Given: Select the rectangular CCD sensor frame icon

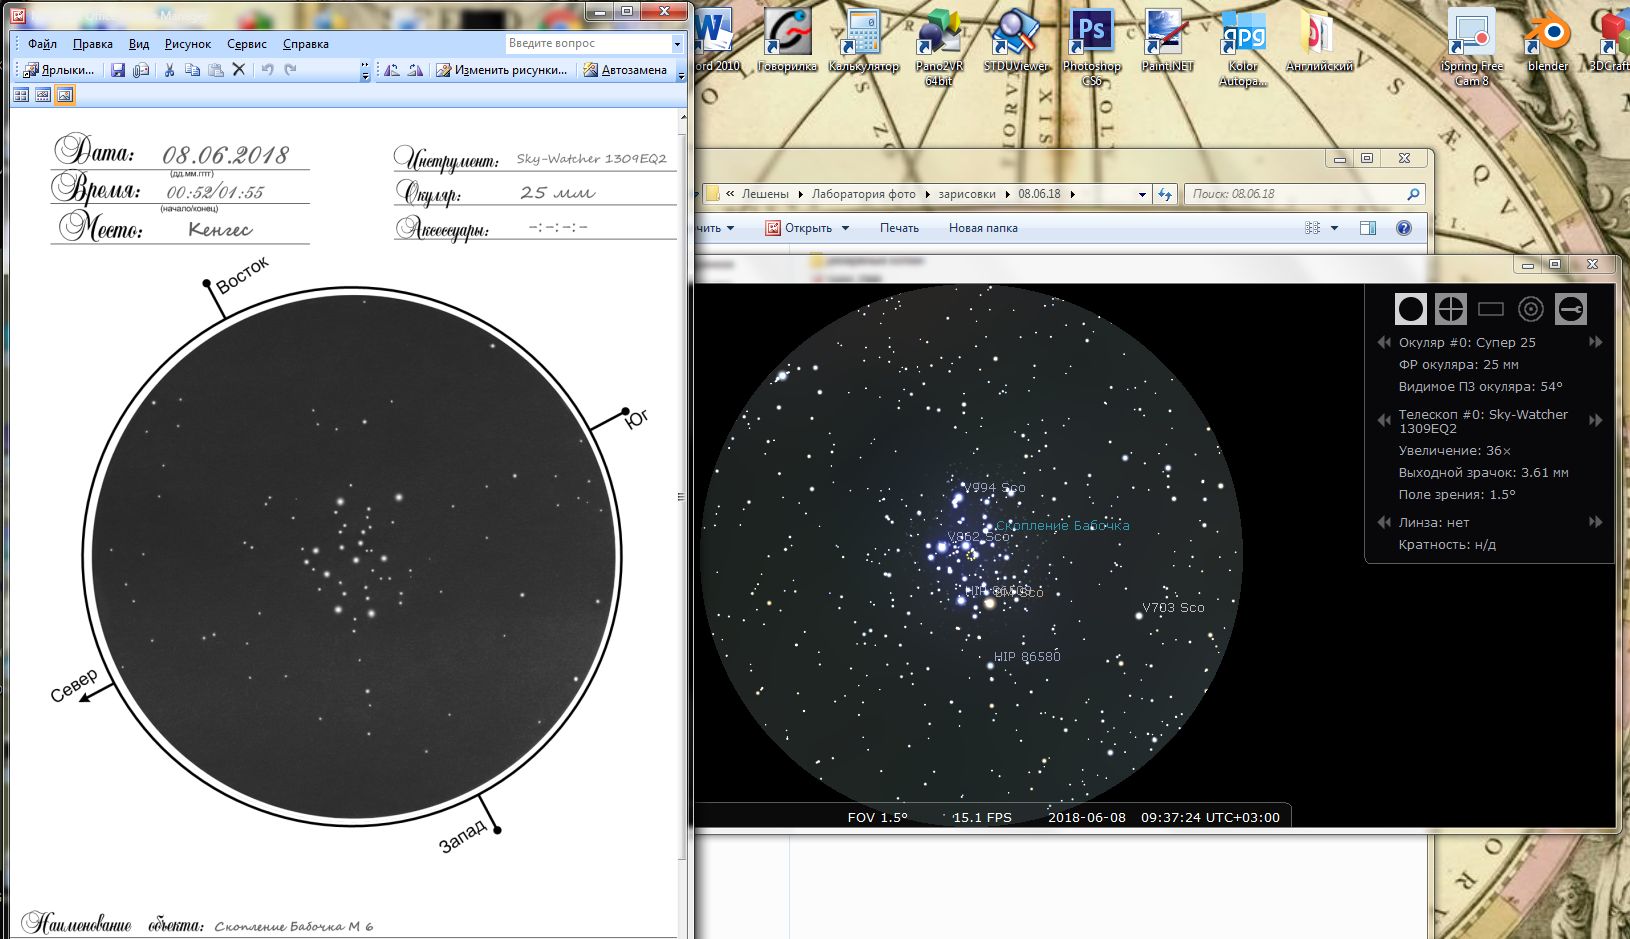Looking at the screenshot, I should pos(1490,310).
